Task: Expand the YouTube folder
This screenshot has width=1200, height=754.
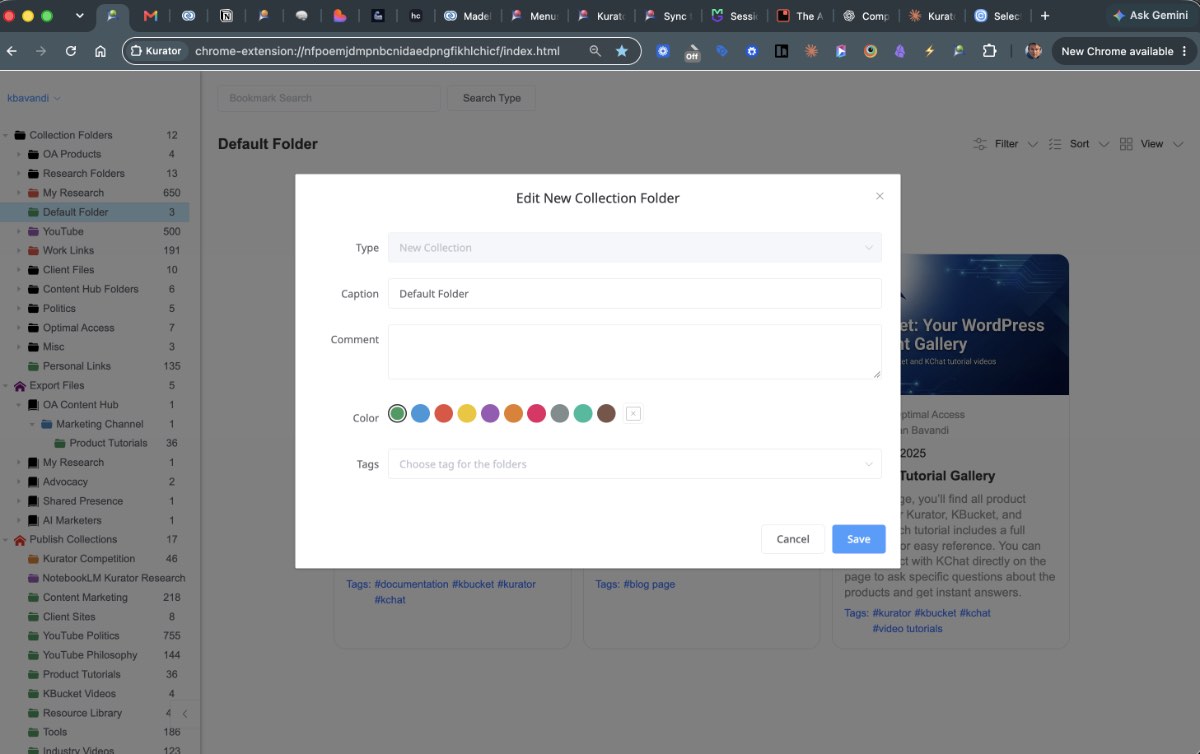Action: coord(19,231)
